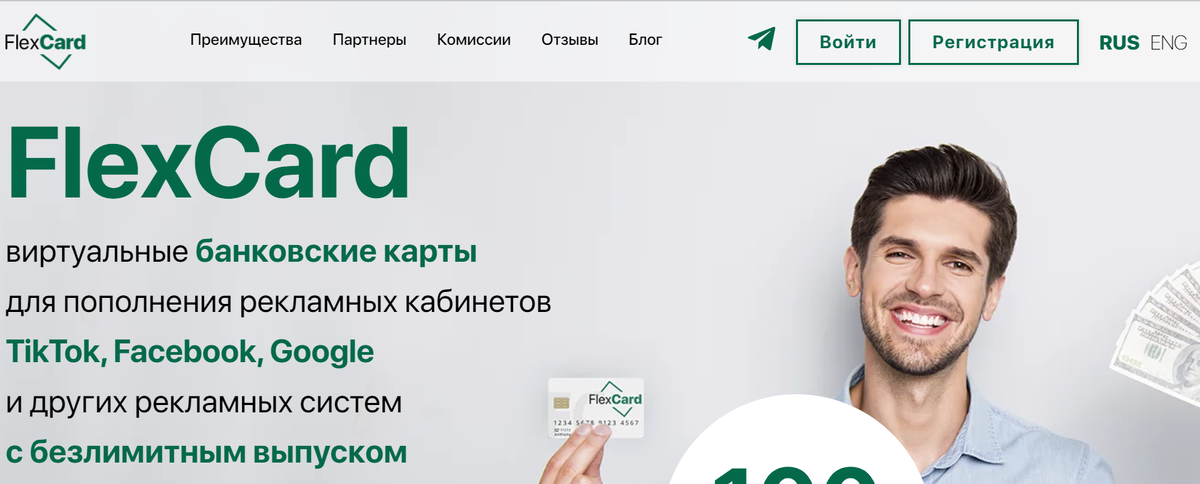Open the Telegram paper plane icon
The width and height of the screenshot is (1200, 484).
(x=761, y=39)
